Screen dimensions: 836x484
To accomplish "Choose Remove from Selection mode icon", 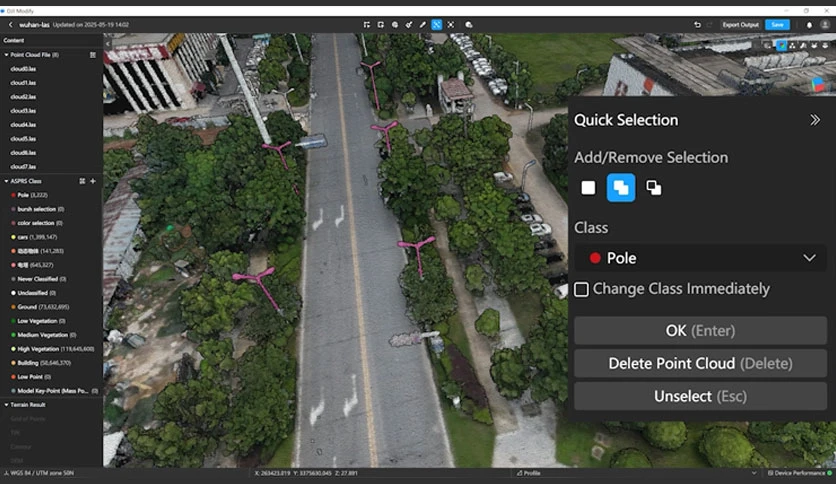I will point(654,188).
